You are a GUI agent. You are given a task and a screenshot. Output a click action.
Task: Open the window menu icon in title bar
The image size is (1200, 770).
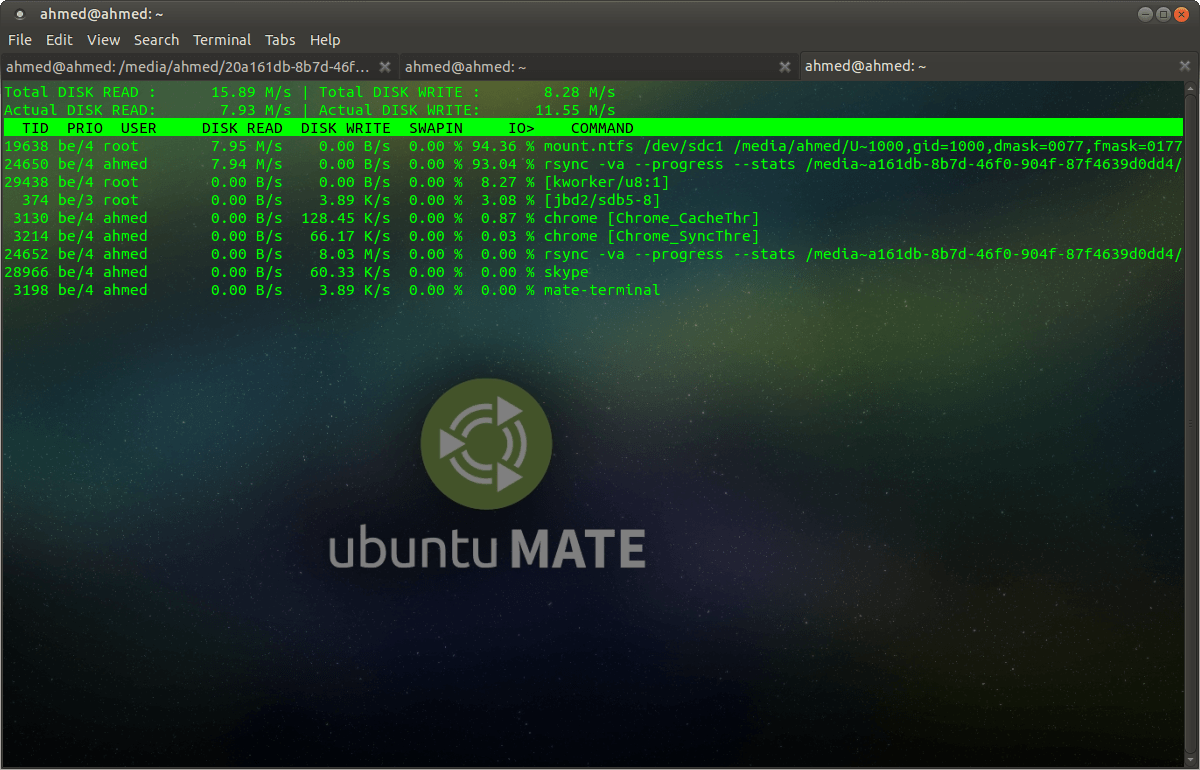(19, 14)
